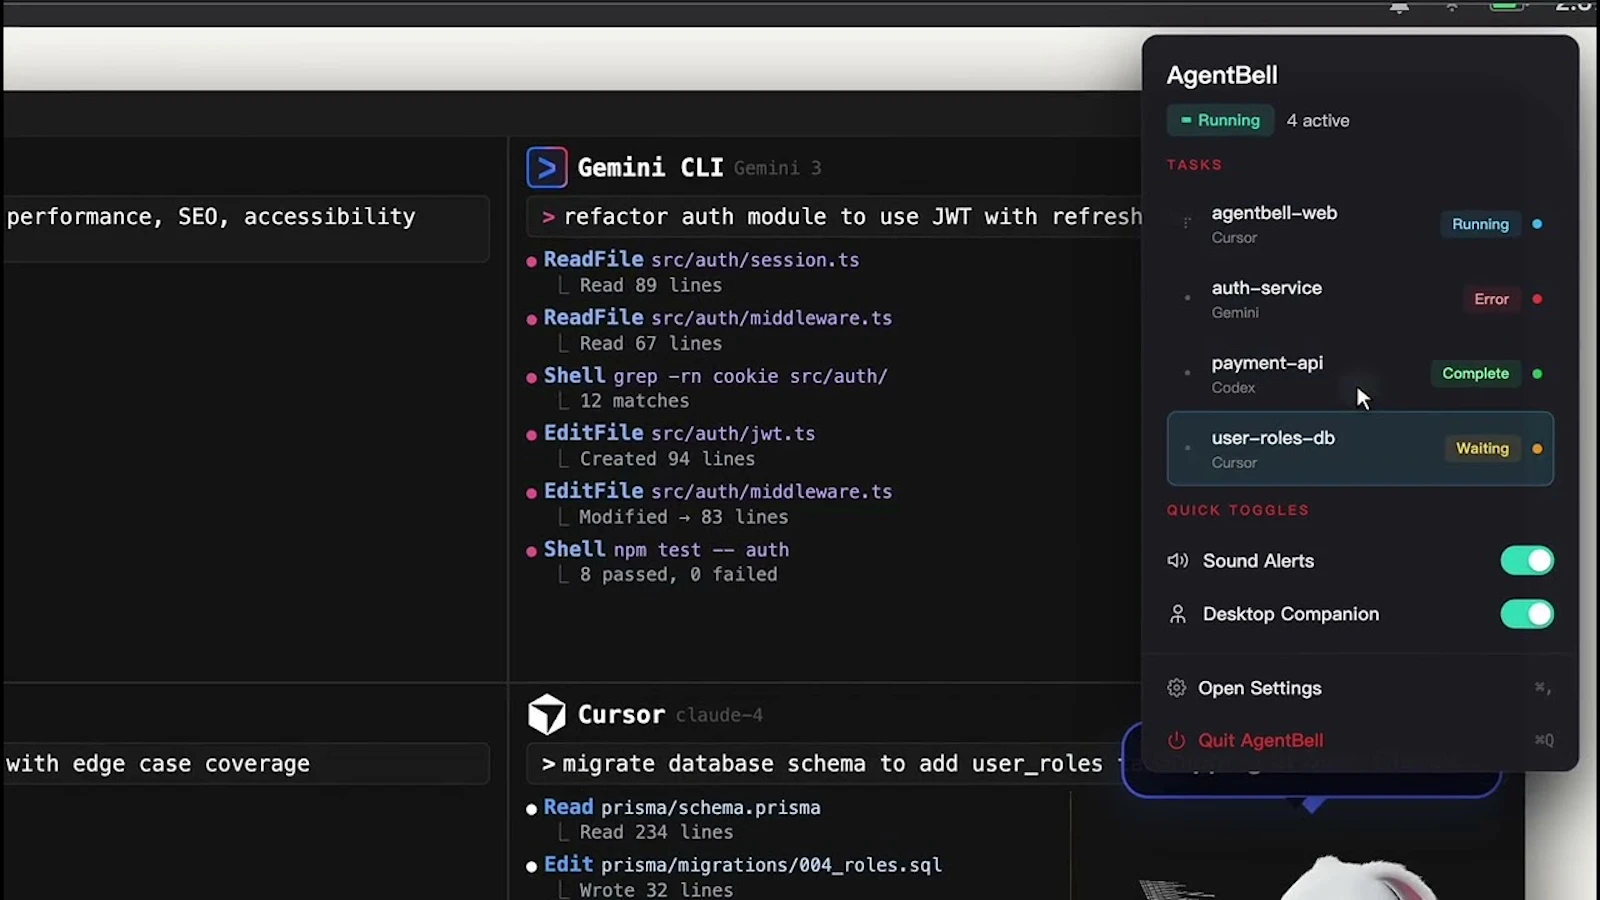Click the blue status dot for agentbell-web
Screen dimensions: 1600x900
point(1537,224)
